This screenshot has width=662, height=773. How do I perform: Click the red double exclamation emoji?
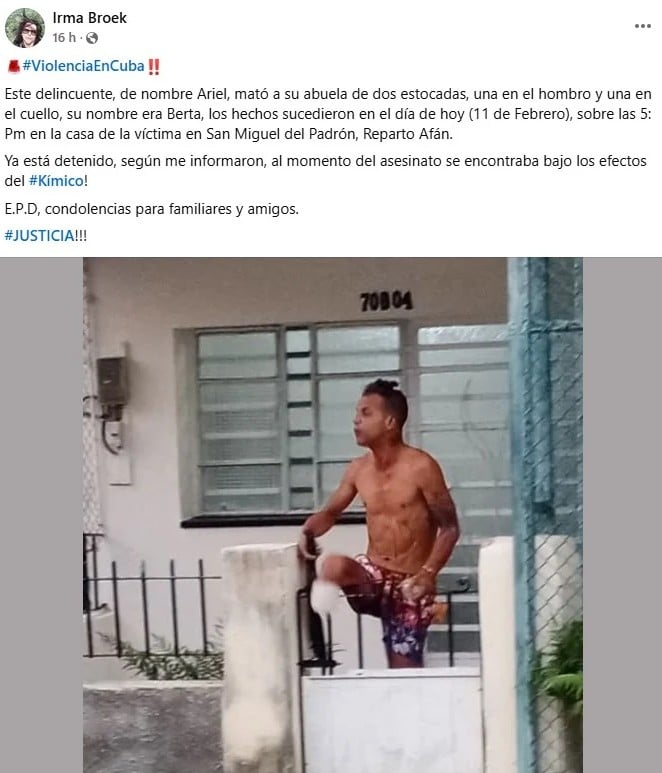154,66
